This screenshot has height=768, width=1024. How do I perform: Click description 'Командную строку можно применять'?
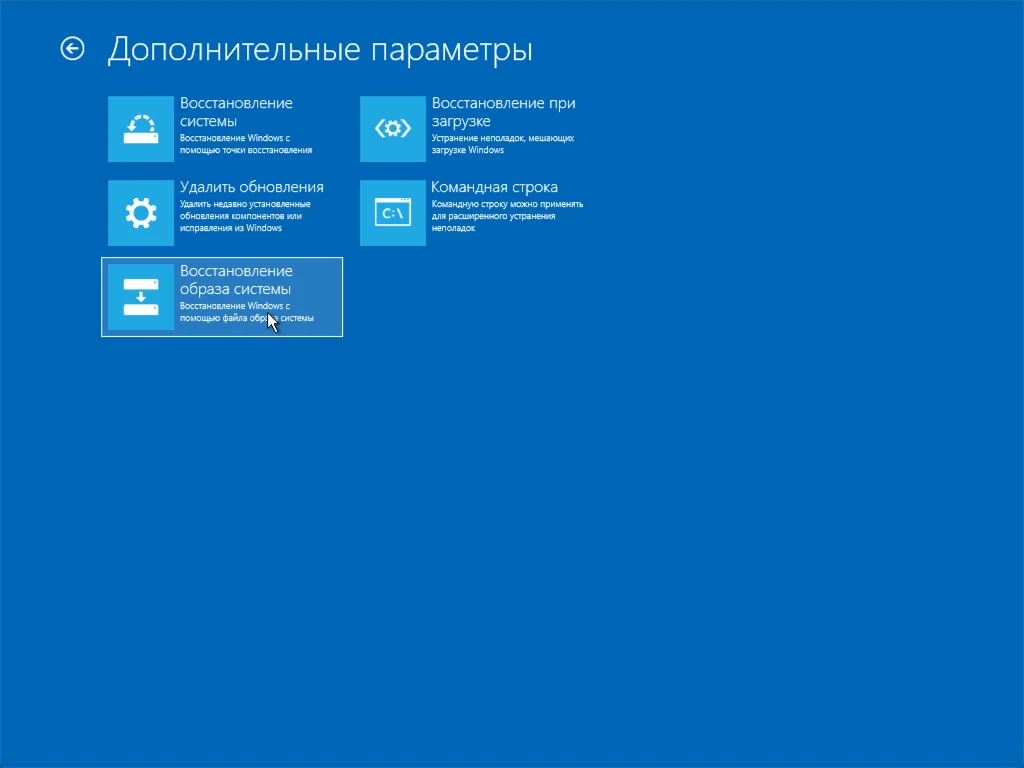[x=507, y=204]
